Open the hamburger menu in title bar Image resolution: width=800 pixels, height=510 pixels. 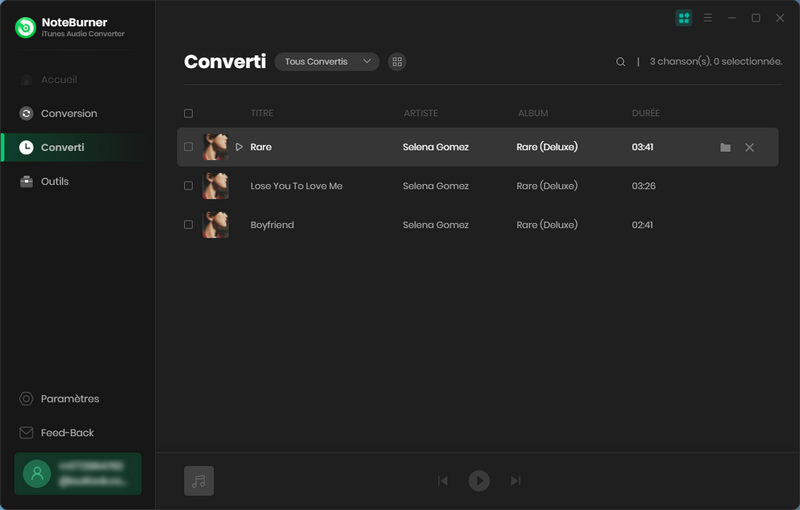coord(708,18)
